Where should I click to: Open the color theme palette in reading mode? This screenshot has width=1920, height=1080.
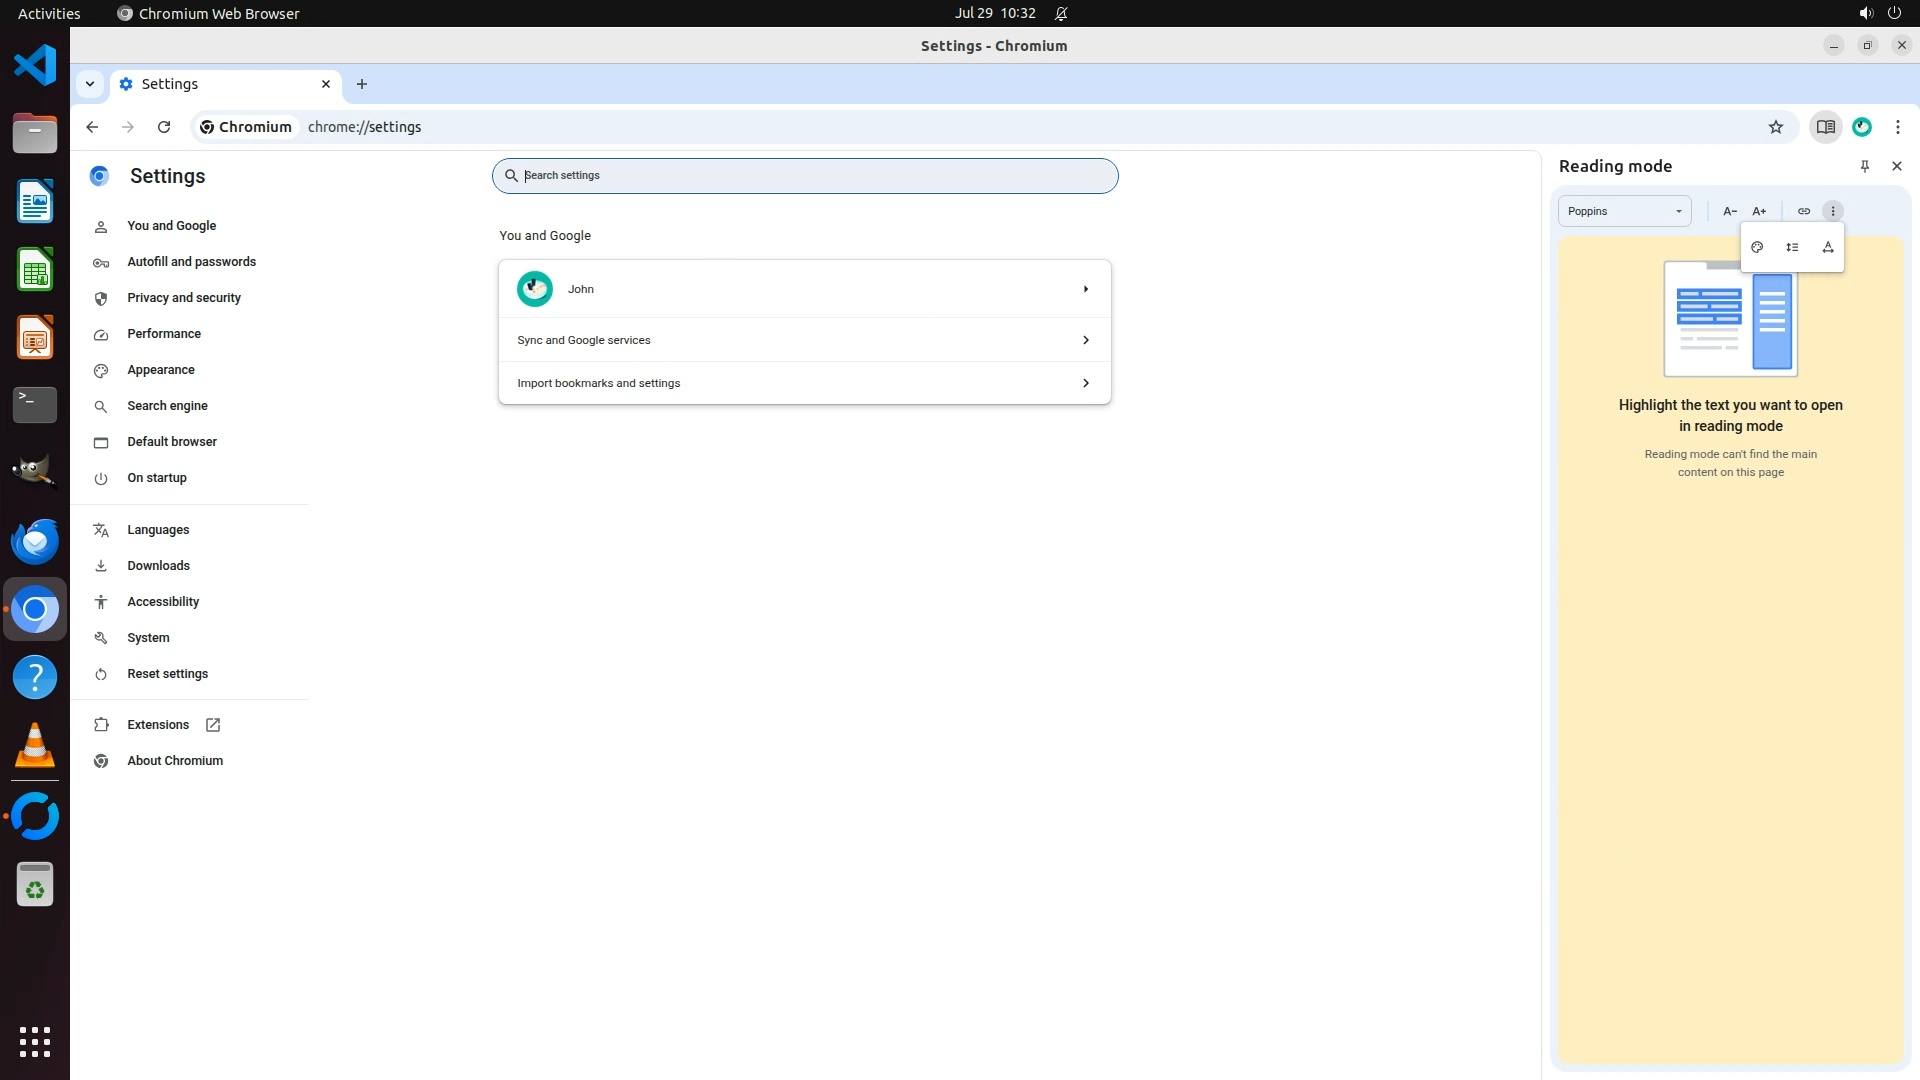pos(1757,247)
